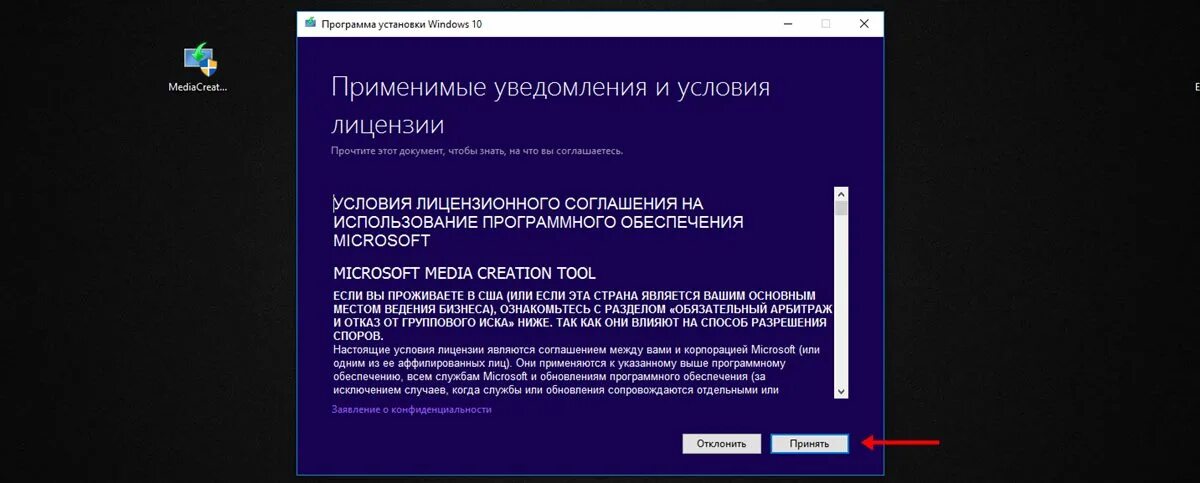The height and width of the screenshot is (483, 1200).
Task: Click the УСЛОВИЯ ЛИЦЕНЗИОННОГО СОГЛАШЕНИЯ heading
Action: 538,221
